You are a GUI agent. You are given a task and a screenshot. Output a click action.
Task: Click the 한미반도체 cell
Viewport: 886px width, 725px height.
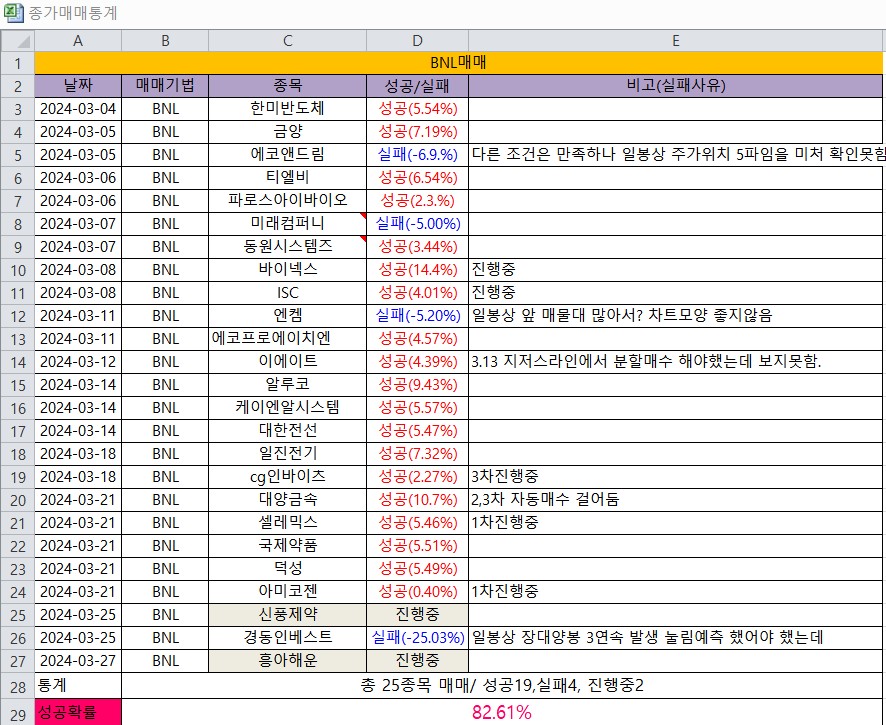[288, 109]
